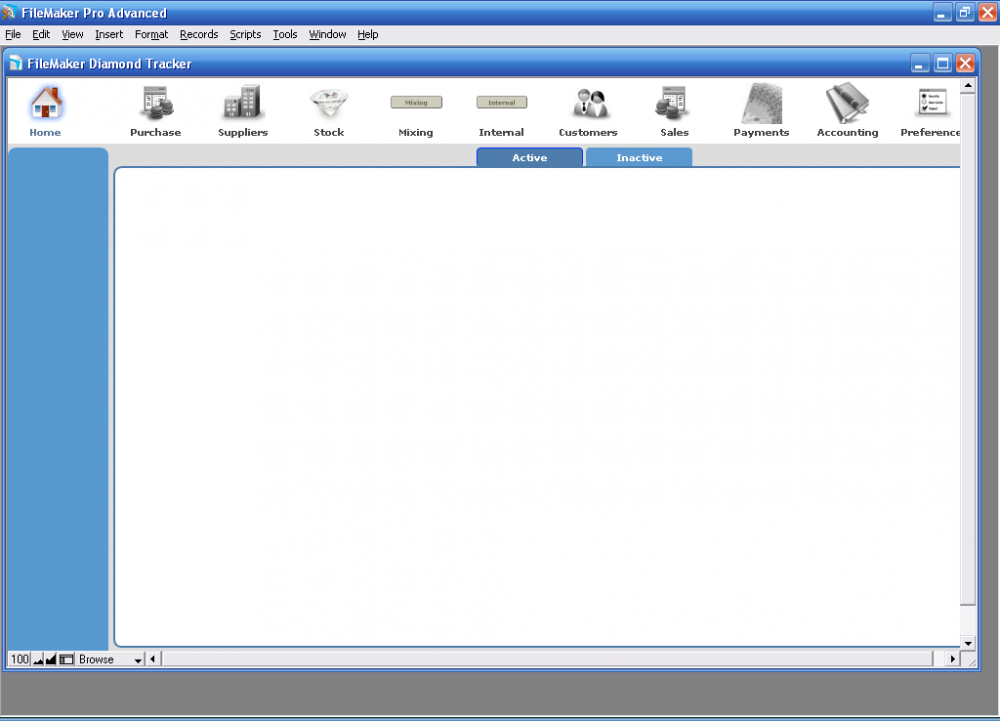
Task: Open the Payments banknotes icon
Action: 761,103
